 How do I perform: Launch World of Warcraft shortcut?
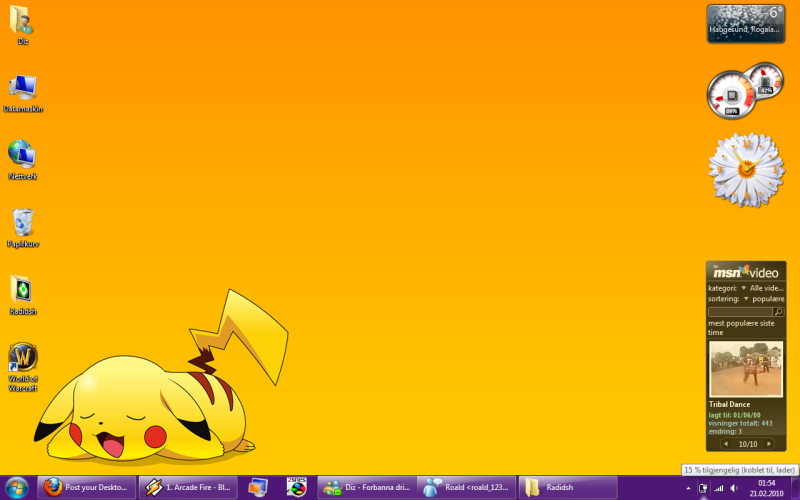click(x=22, y=367)
